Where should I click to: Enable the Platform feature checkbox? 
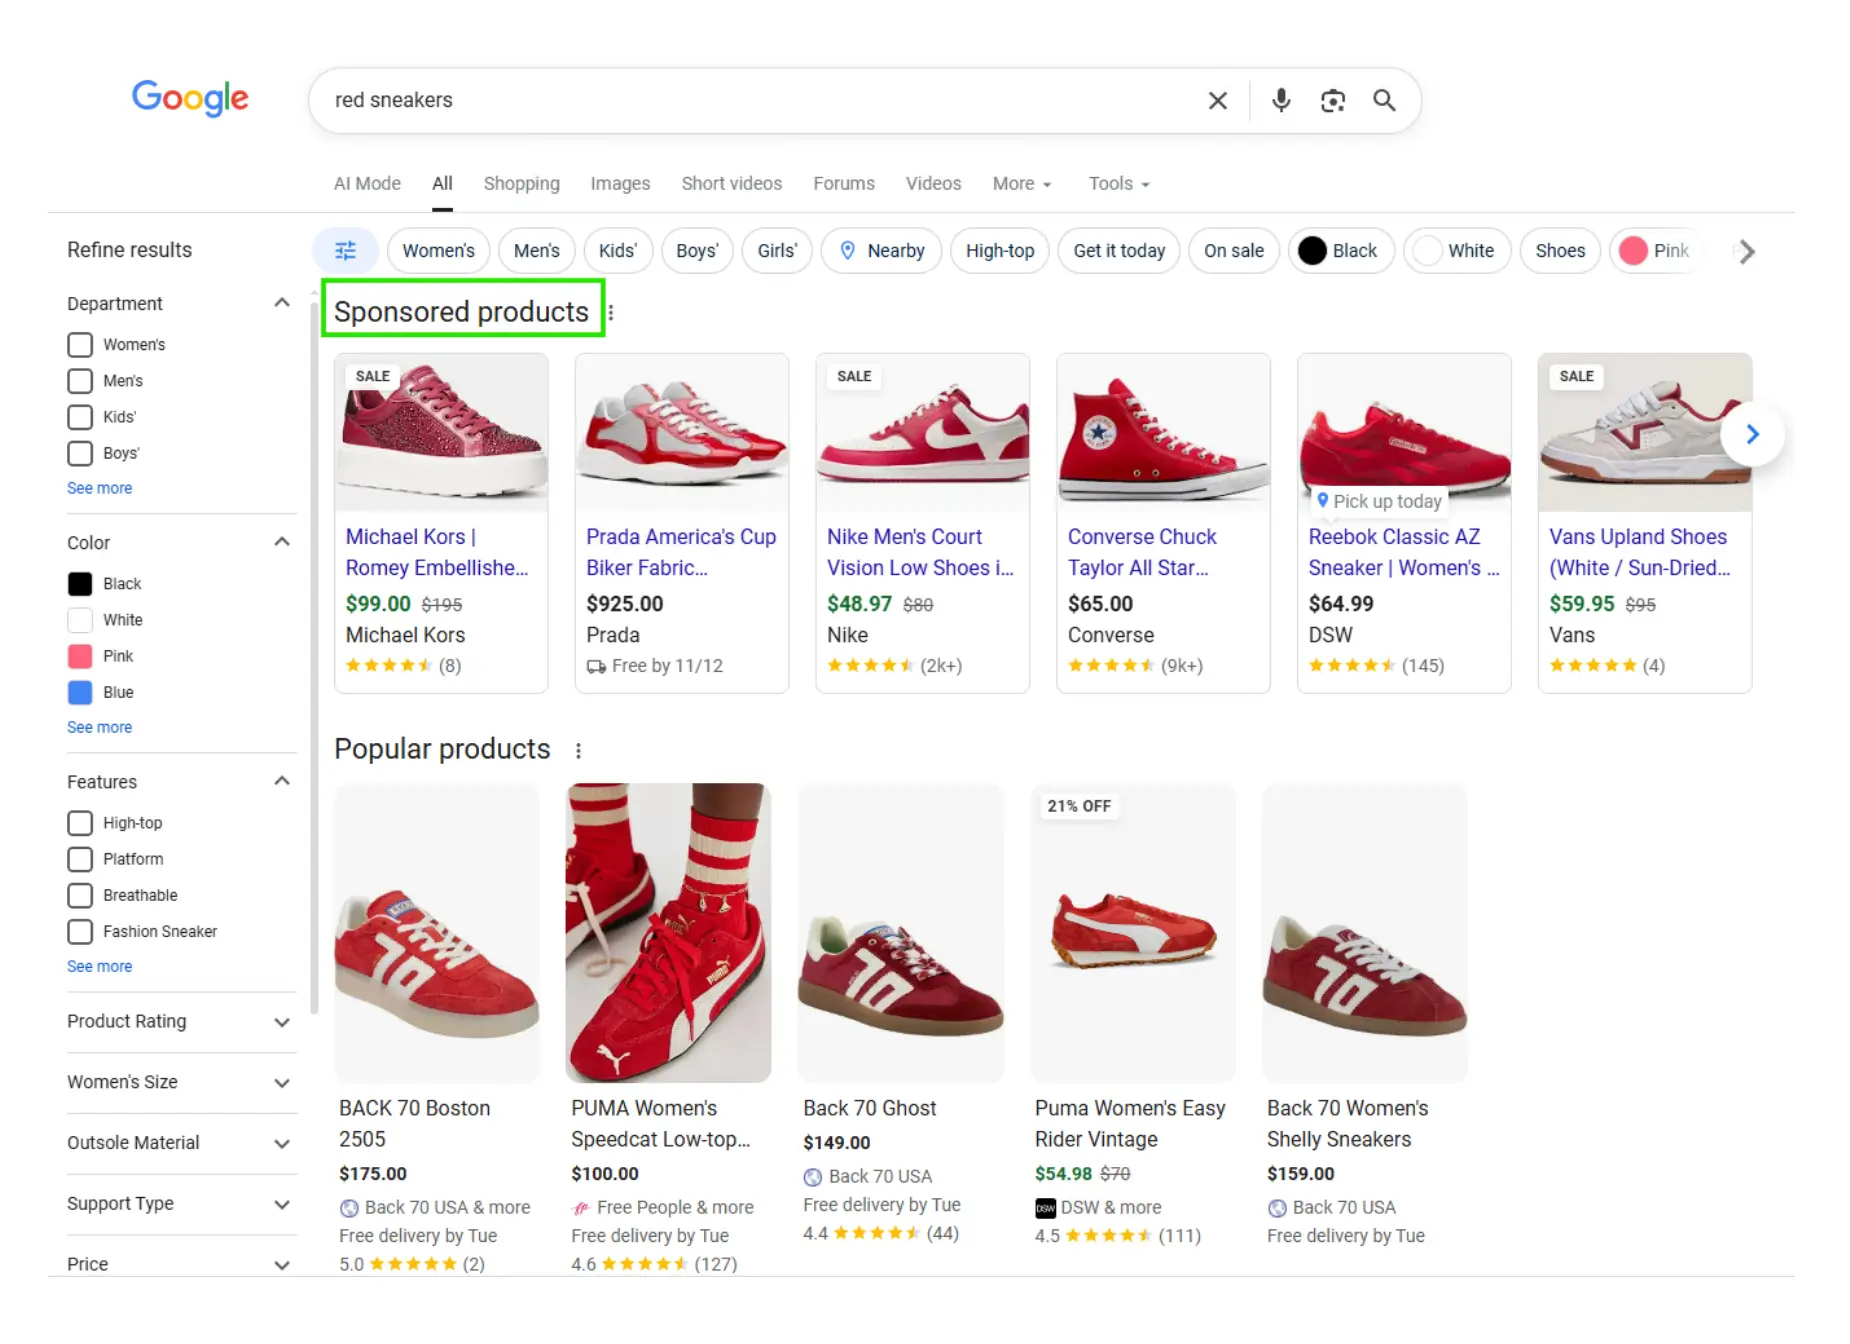(x=80, y=859)
